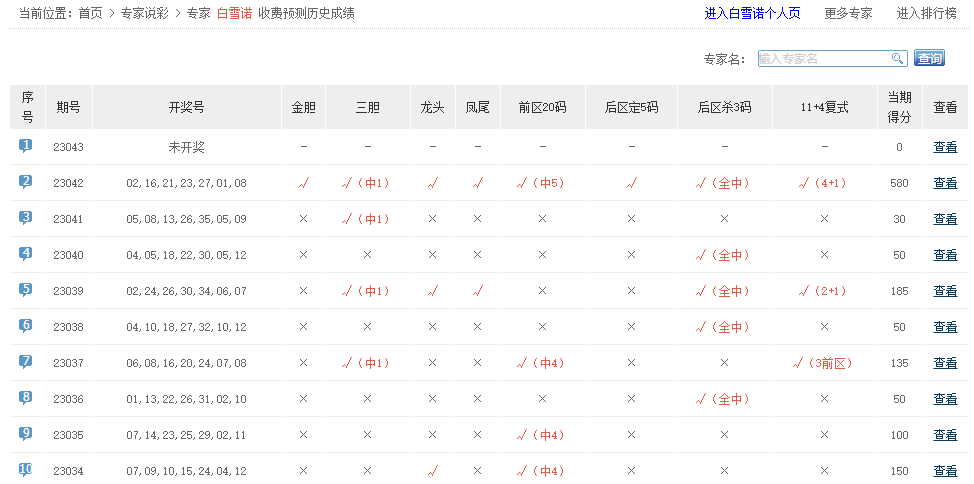Click rank badge number 8 icon
The height and width of the screenshot is (484, 974).
point(26,398)
